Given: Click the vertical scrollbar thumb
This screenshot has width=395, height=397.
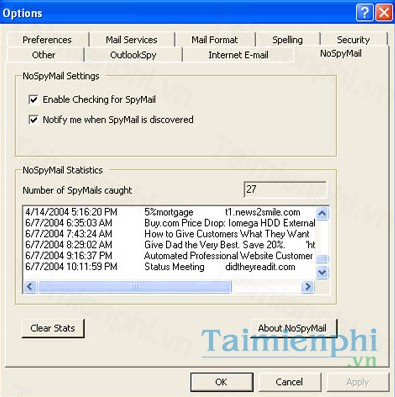Looking at the screenshot, I should 322,259.
